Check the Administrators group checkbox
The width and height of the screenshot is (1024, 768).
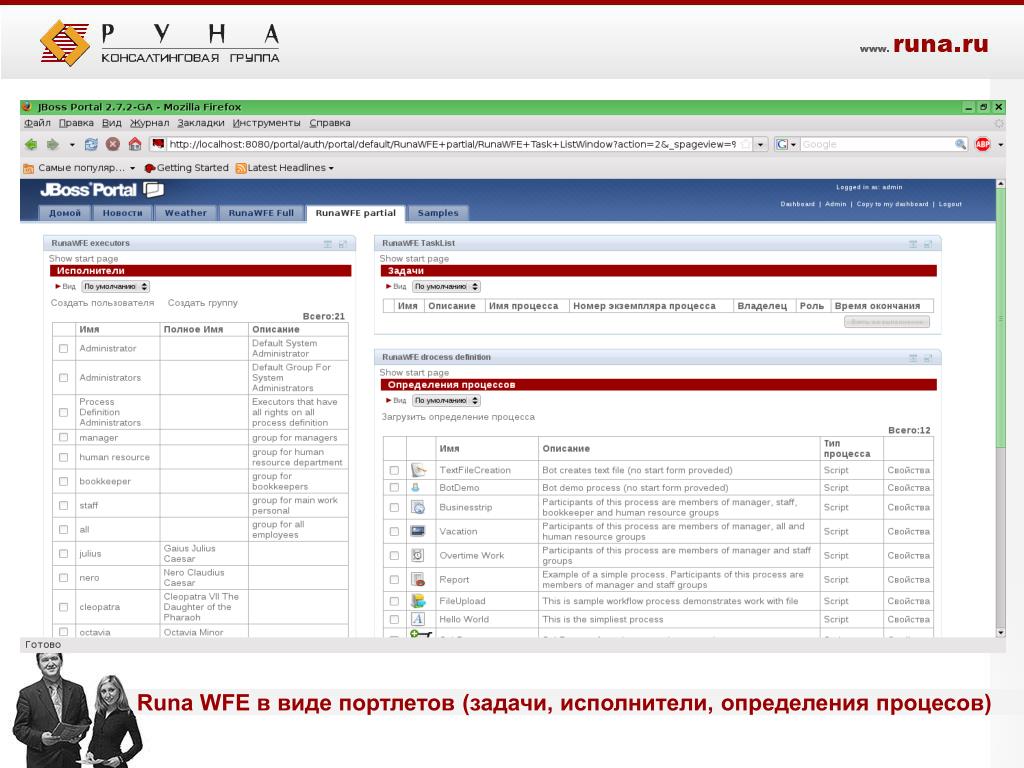tap(63, 377)
